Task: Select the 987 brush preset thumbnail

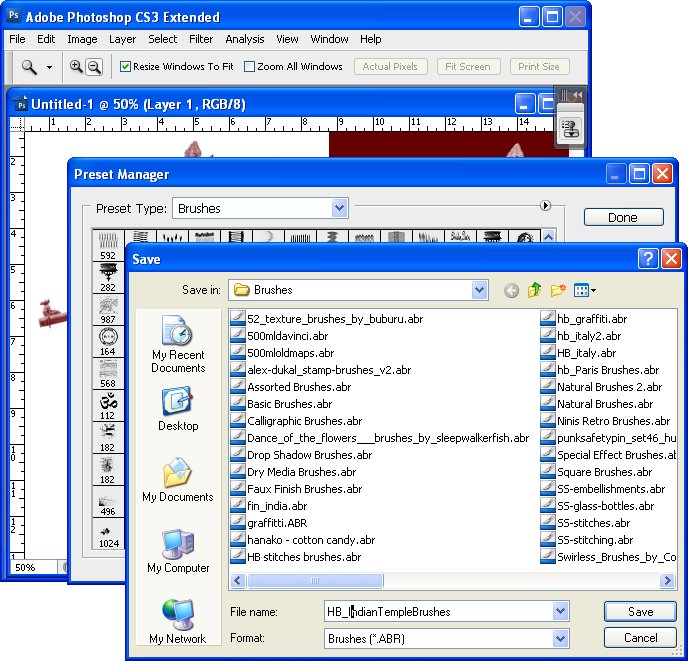Action: (108, 309)
